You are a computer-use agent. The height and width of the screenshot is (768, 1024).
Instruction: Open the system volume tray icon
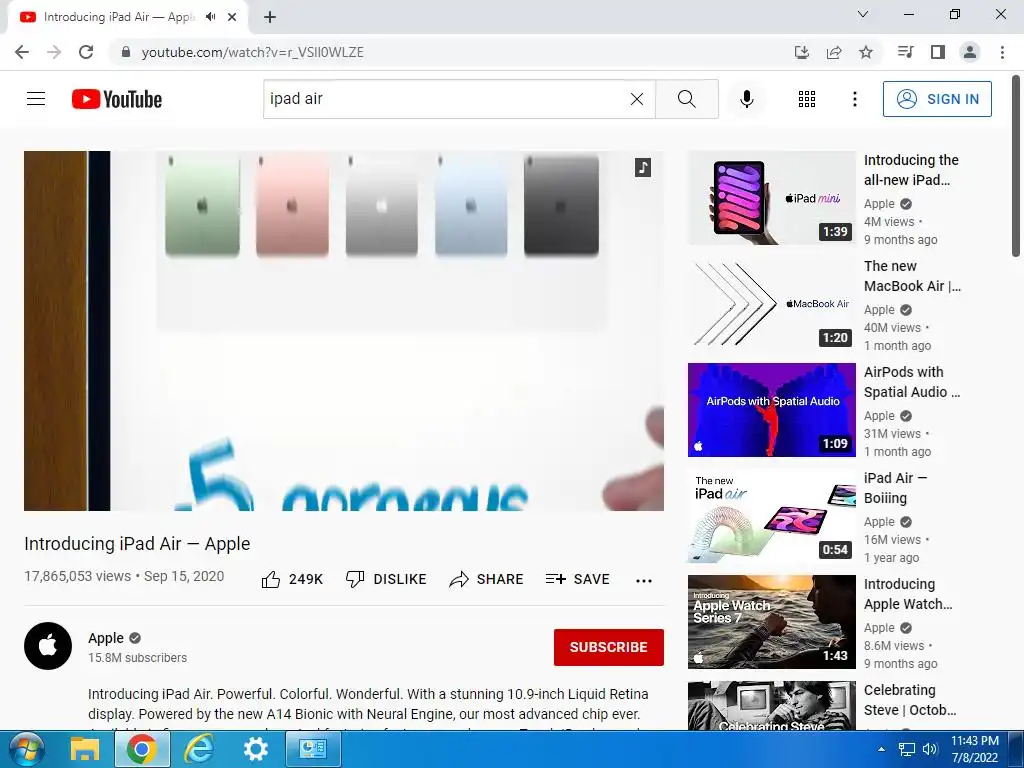[930, 750]
